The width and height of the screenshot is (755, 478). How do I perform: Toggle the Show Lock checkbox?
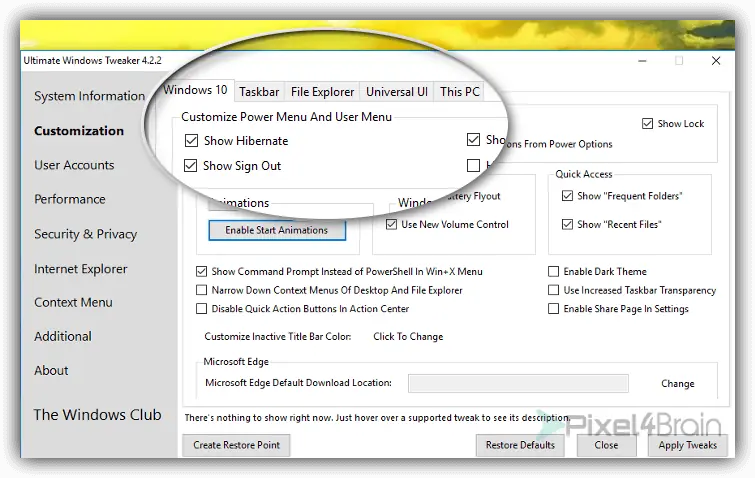point(648,124)
